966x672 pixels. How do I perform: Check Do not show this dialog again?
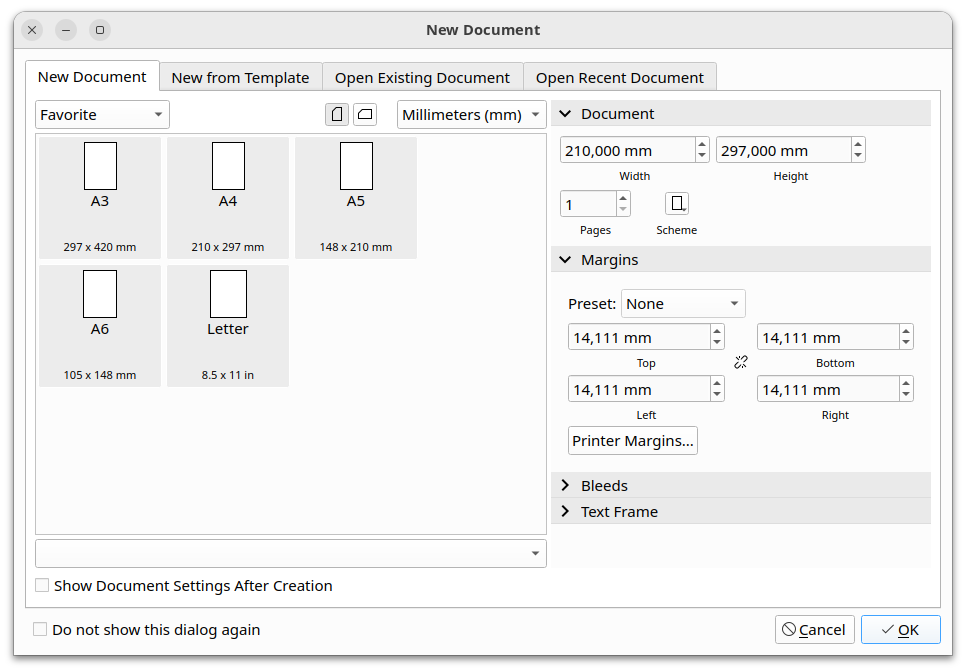click(x=40, y=630)
